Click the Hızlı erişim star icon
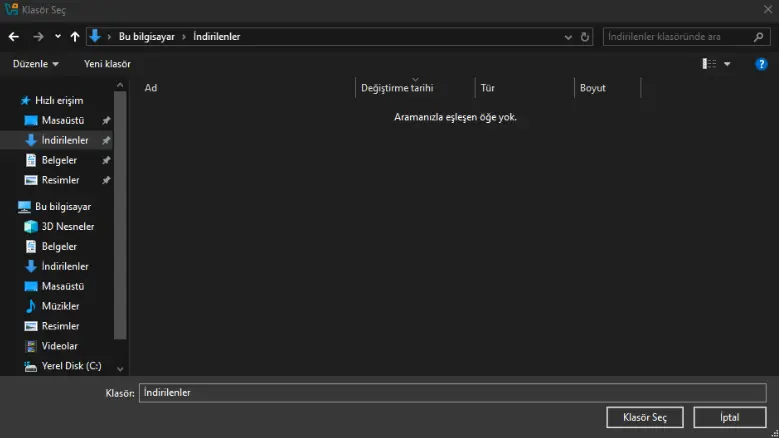This screenshot has height=438, width=779. 25,101
